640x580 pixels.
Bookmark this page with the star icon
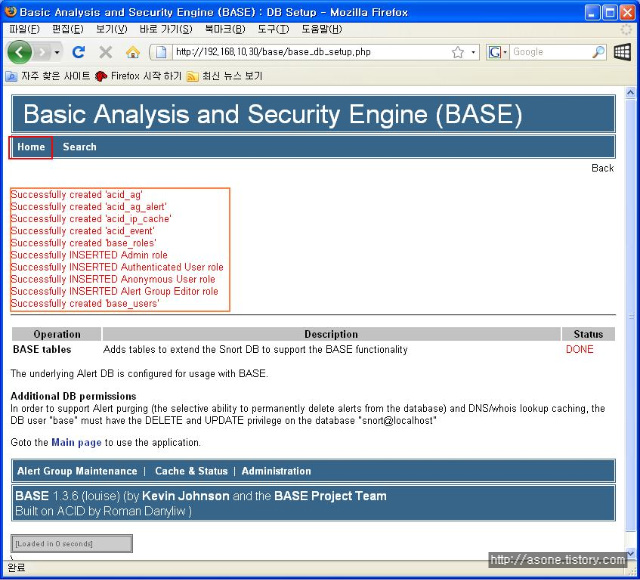[458, 52]
